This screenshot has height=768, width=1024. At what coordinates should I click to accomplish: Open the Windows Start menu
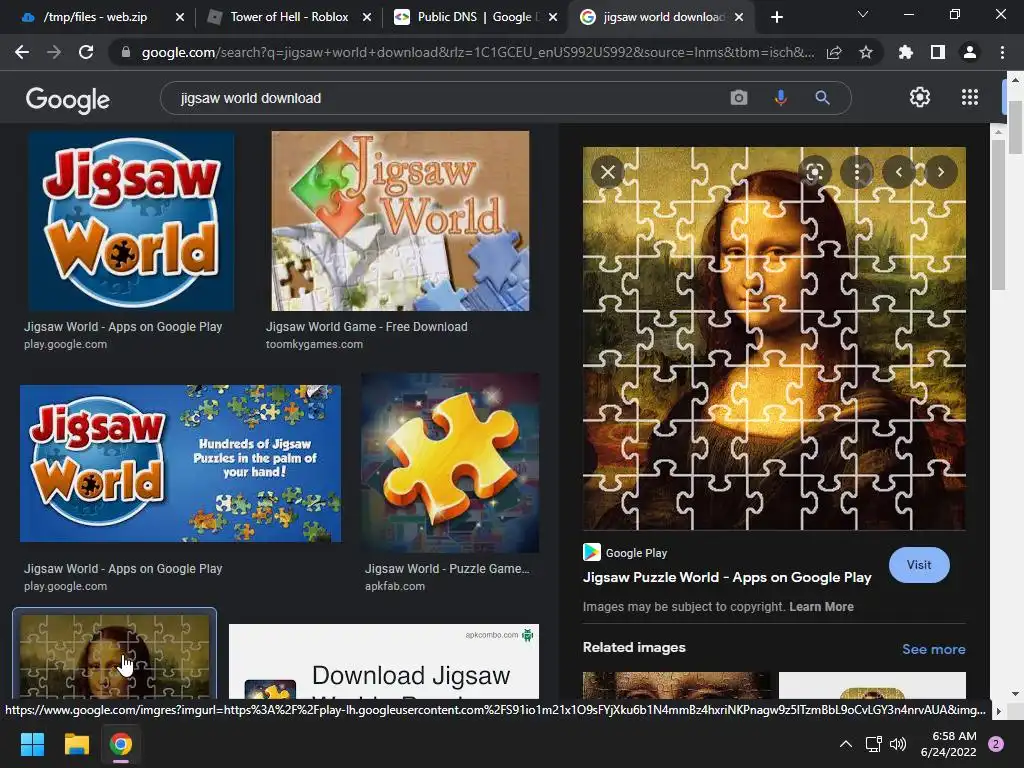[32, 744]
